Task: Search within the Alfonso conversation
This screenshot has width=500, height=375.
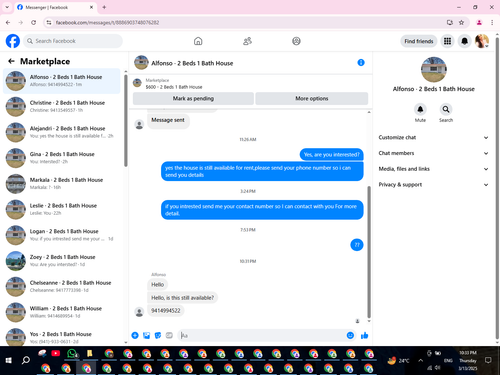Action: [446, 109]
